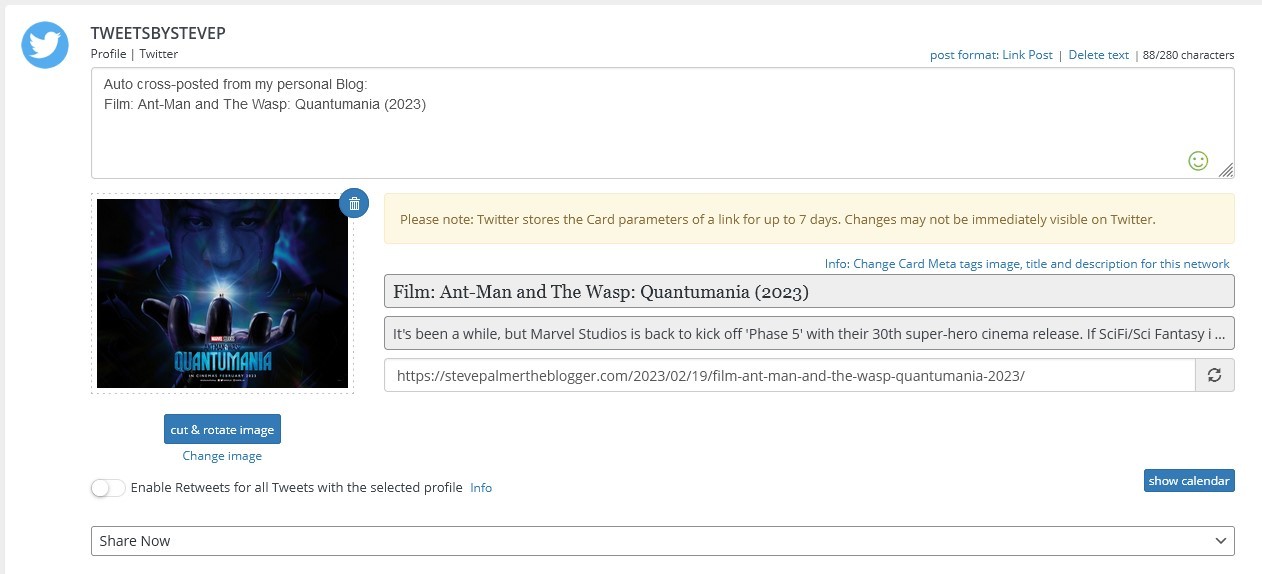Click the Twitter Card parameters notice
The image size is (1262, 574).
coord(809,219)
